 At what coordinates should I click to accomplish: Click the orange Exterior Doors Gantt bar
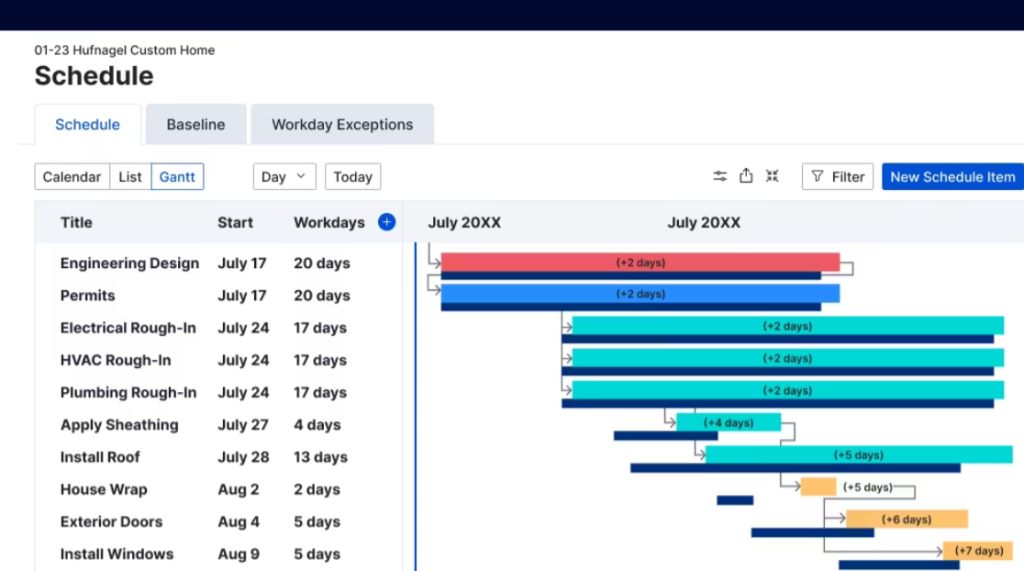[x=906, y=519]
